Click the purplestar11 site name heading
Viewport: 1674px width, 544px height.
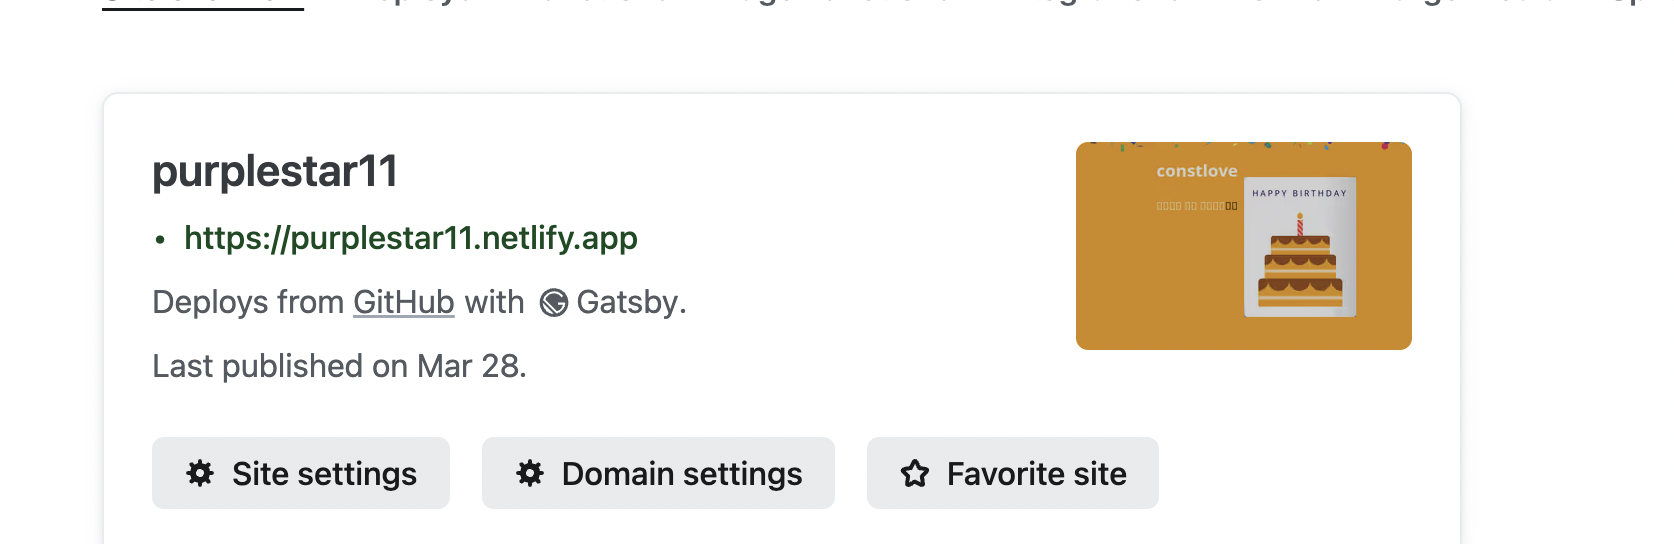point(275,171)
